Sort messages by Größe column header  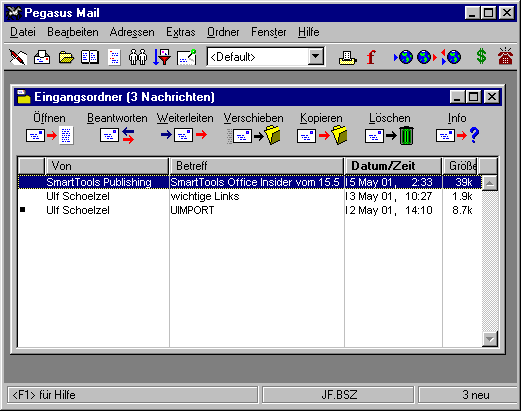[x=460, y=166]
